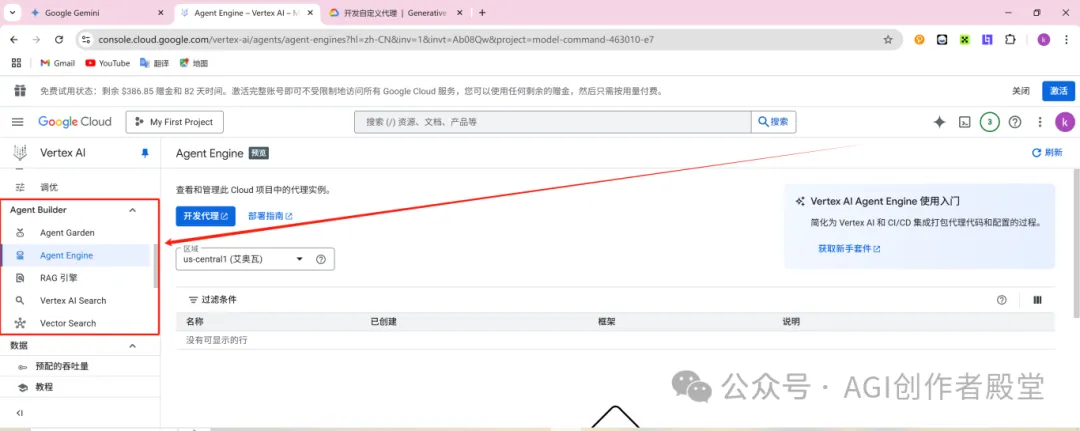
Task: Click the 说明 column header
Action: click(791, 322)
